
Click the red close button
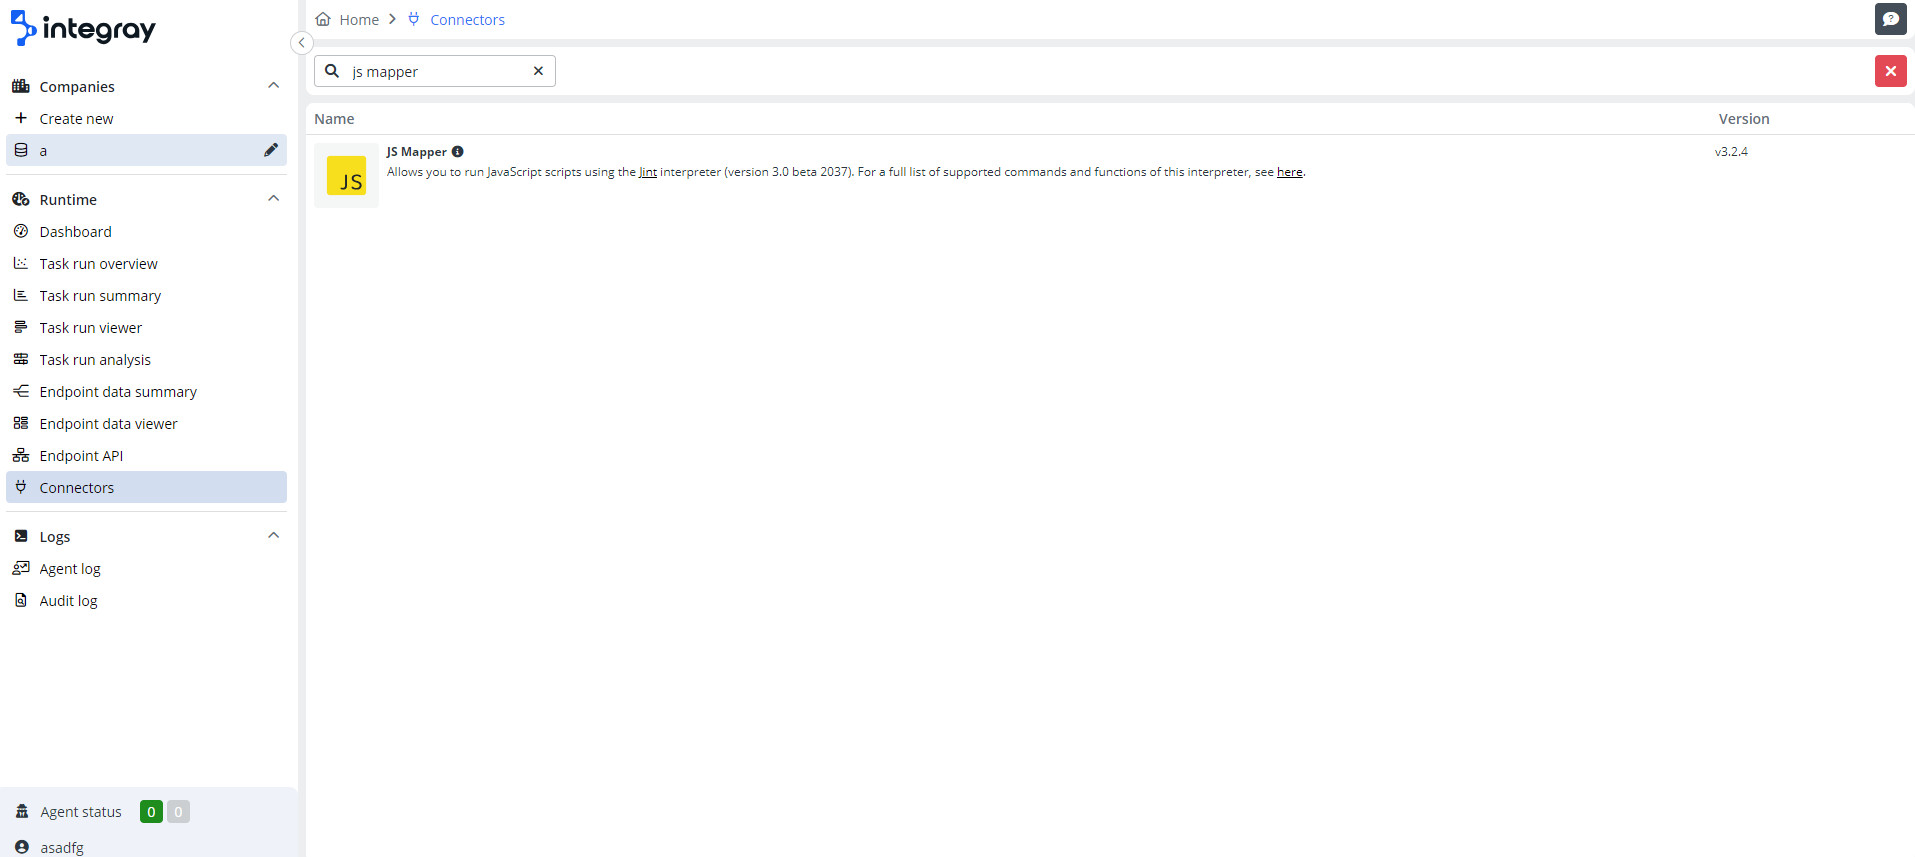click(x=1890, y=71)
